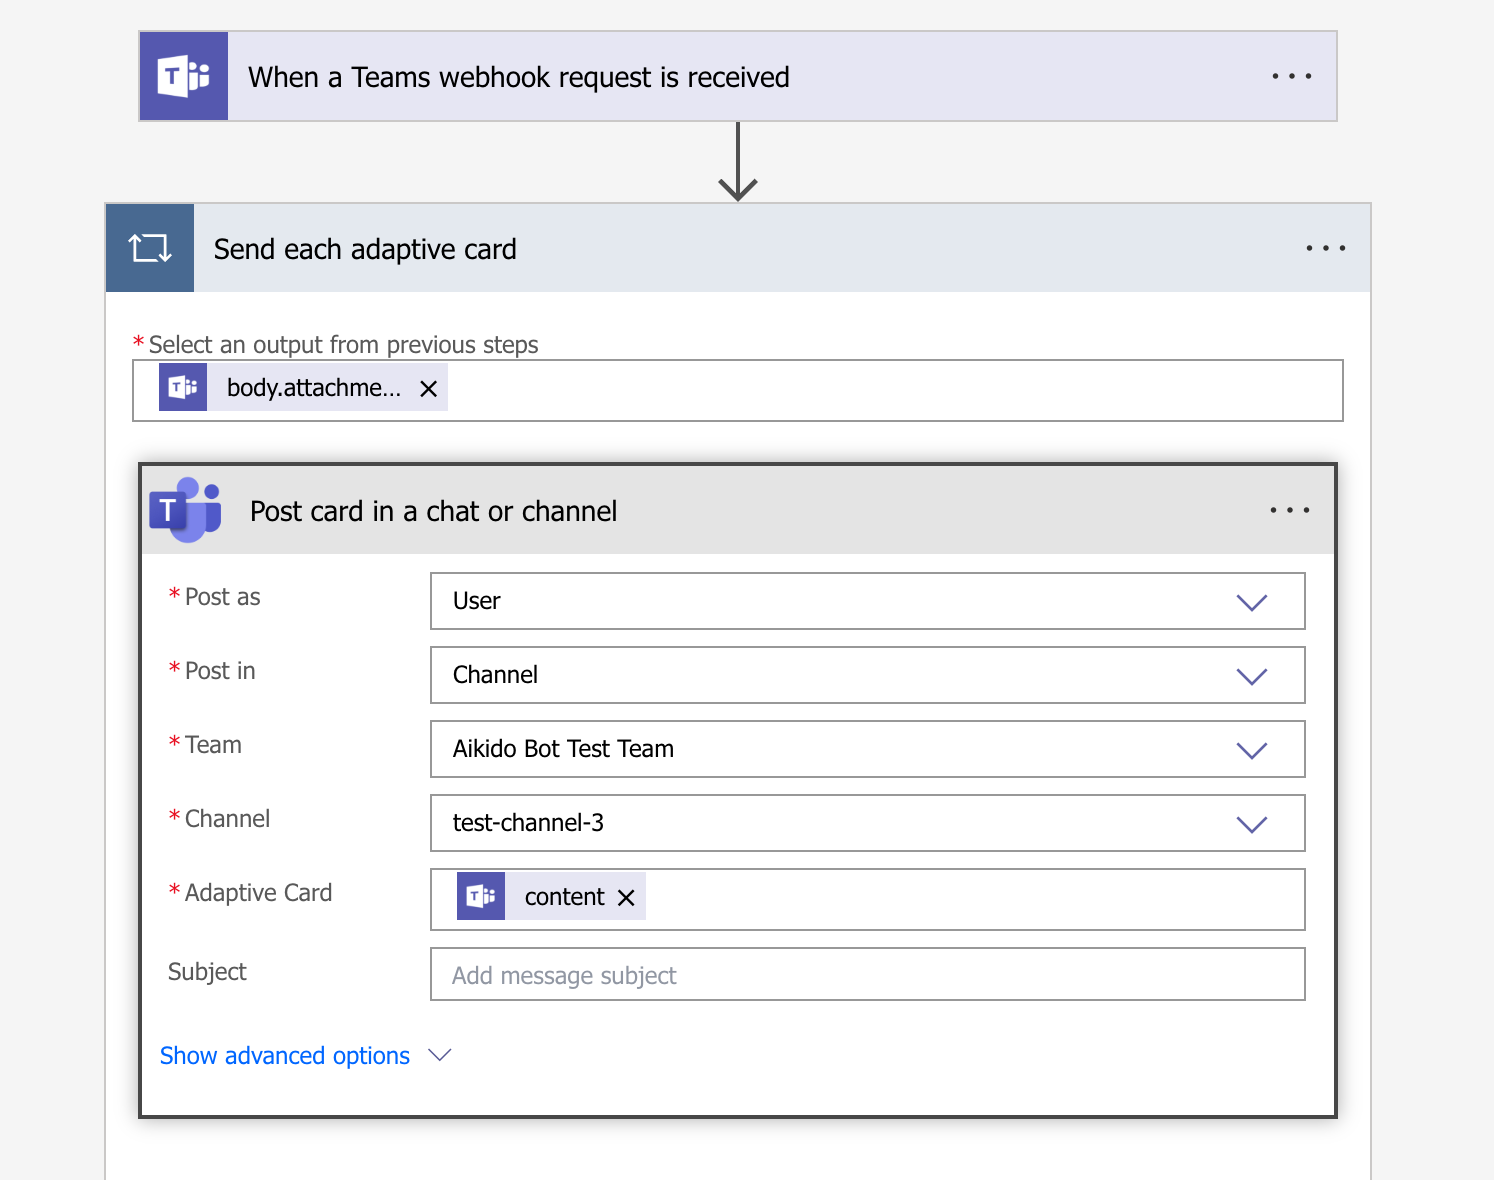This screenshot has height=1180, width=1494.
Task: Click the When a Teams webhook request title
Action: click(518, 77)
